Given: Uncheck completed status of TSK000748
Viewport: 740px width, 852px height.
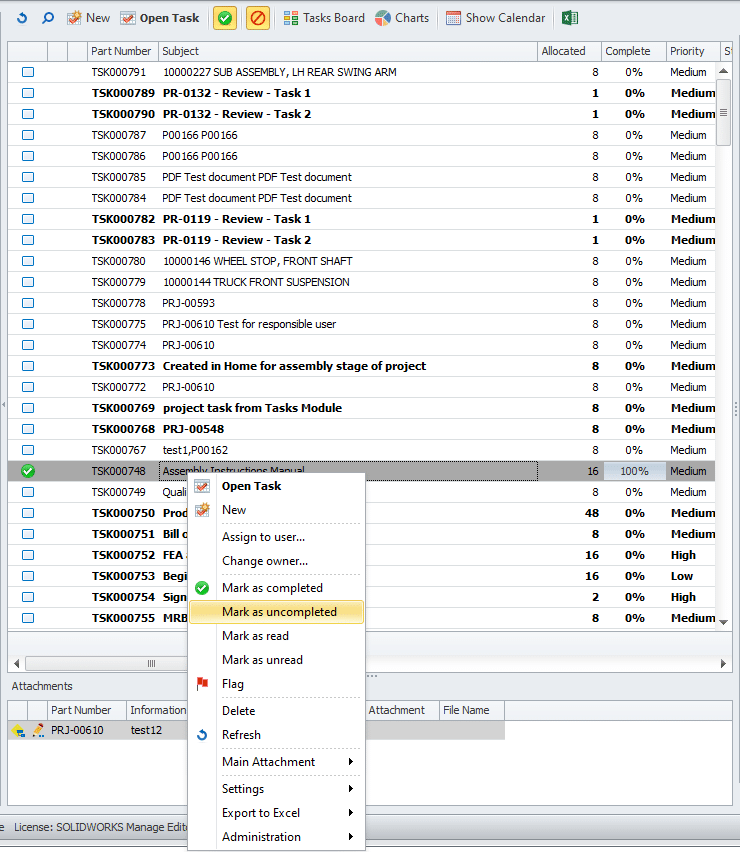Looking at the screenshot, I should [28, 471].
